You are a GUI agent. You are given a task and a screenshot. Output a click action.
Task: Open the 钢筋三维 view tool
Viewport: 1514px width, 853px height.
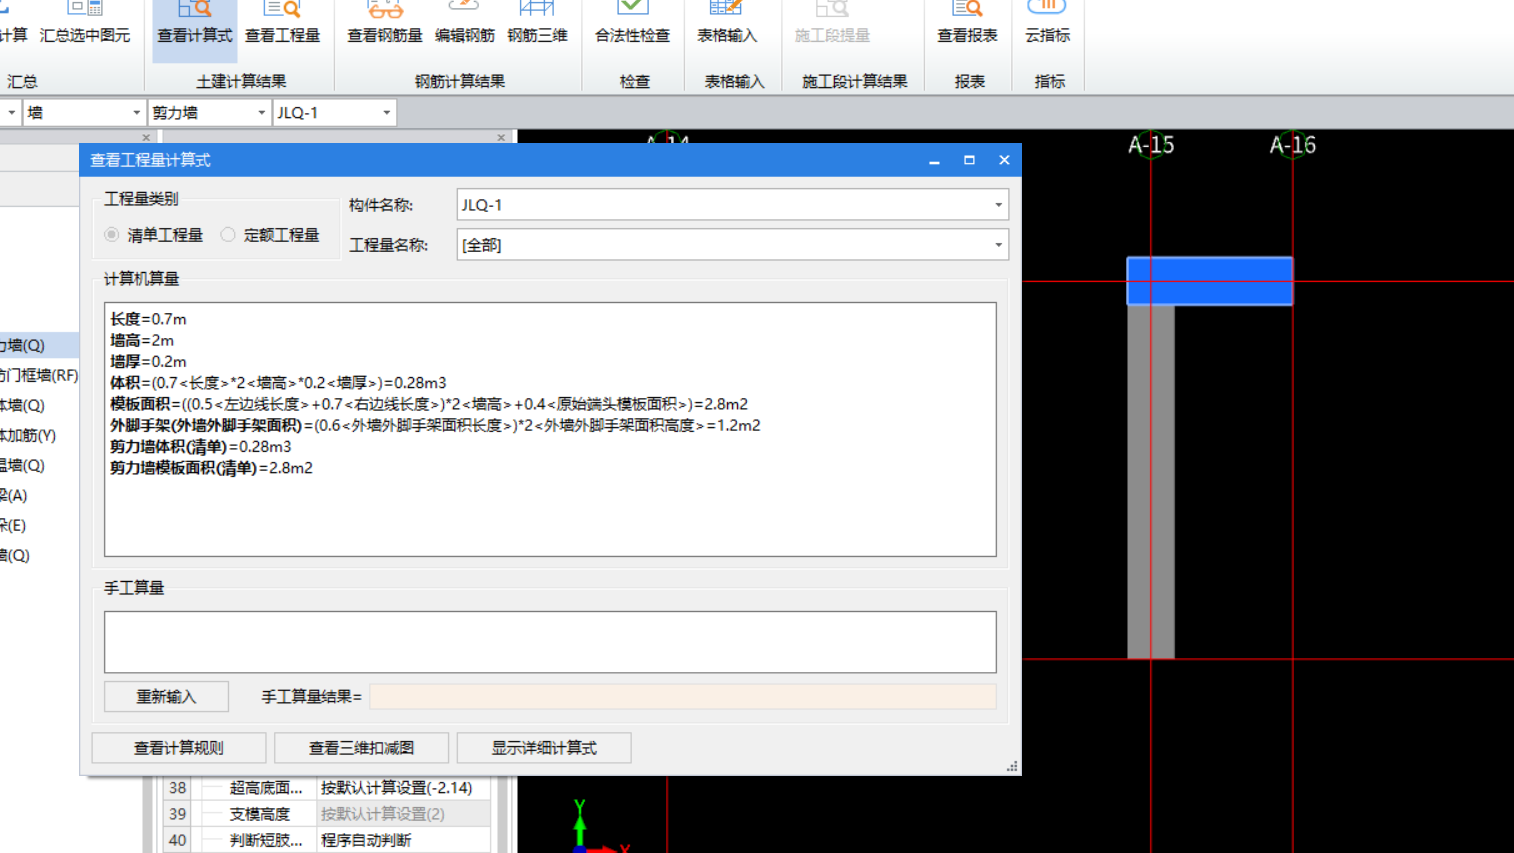pos(537,22)
